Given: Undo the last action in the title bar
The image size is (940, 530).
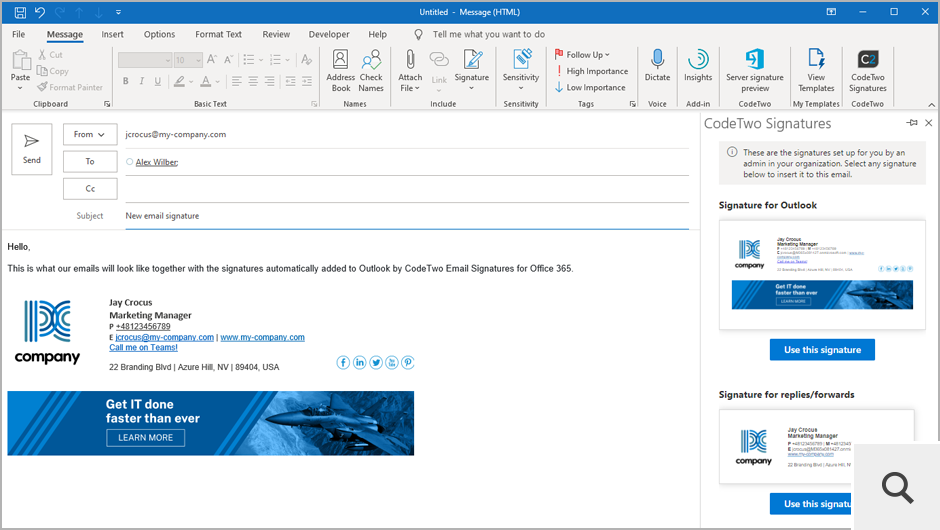Looking at the screenshot, I should pos(40,12).
